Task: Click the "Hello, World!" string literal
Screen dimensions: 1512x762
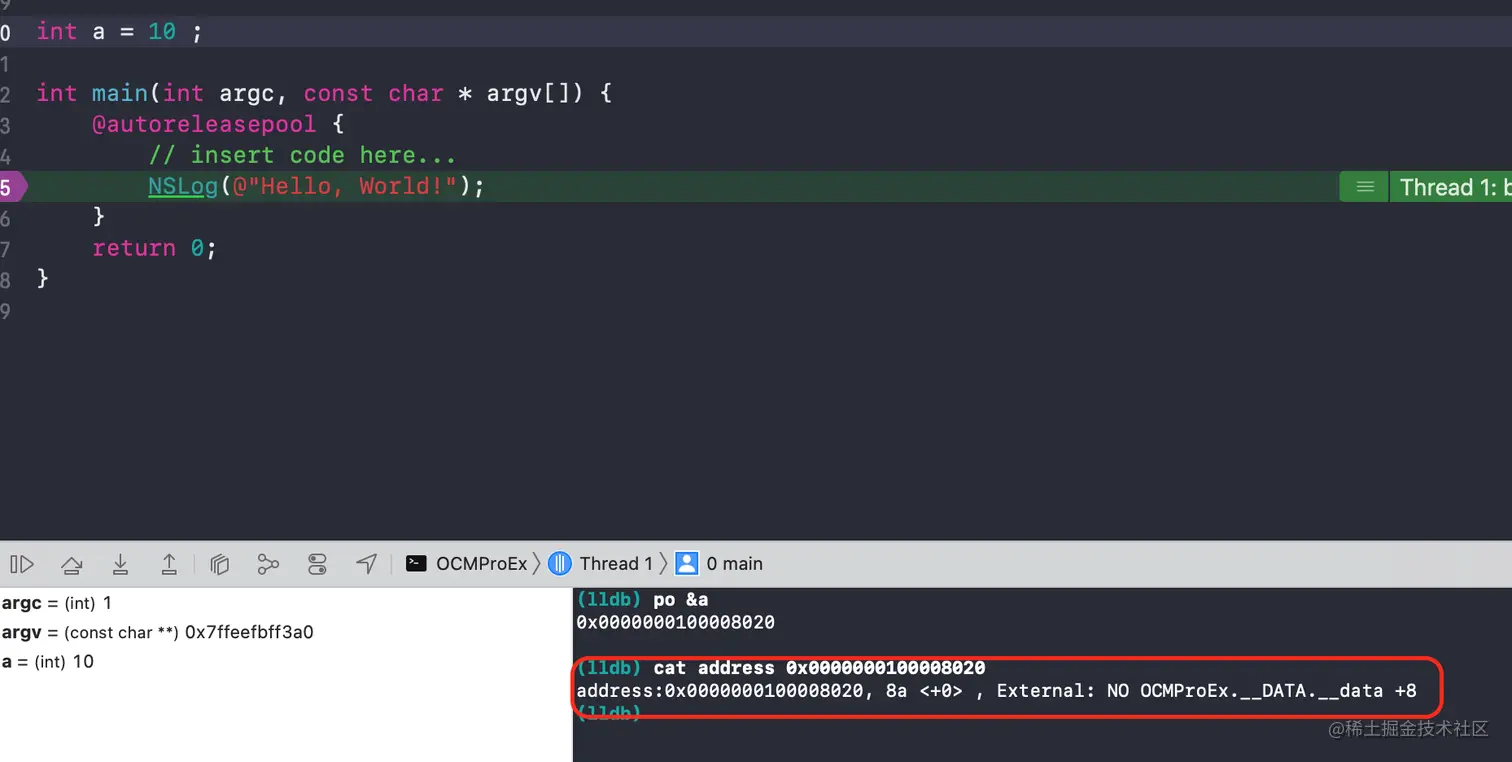Action: 344,187
